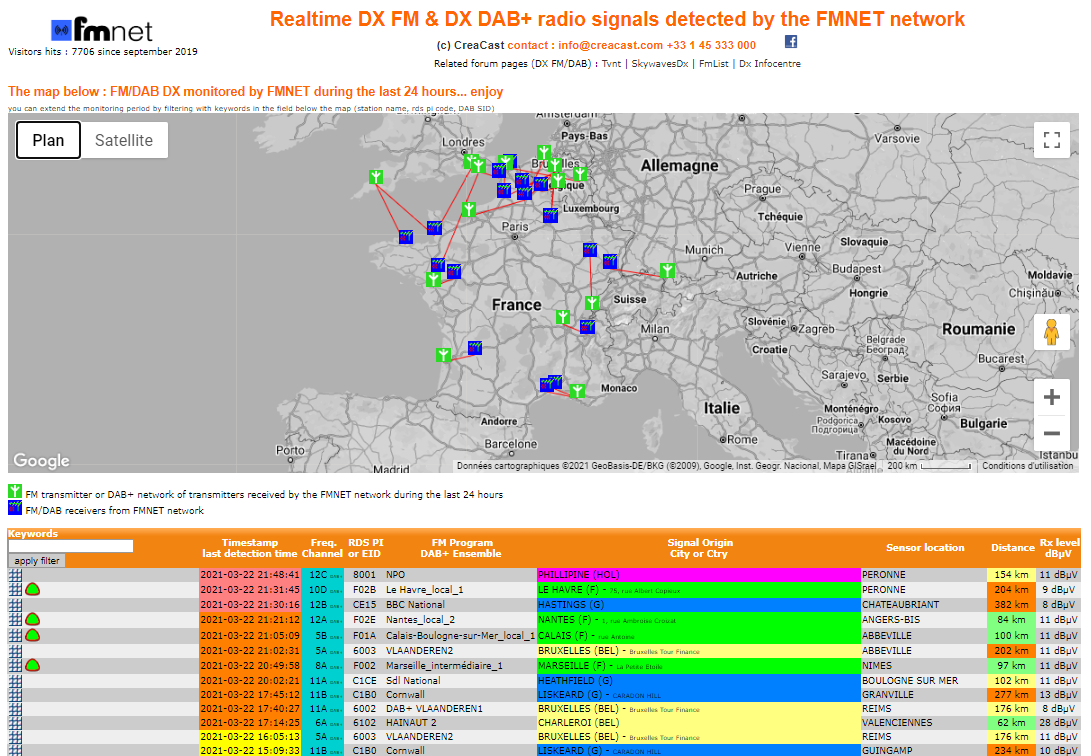The width and height of the screenshot is (1091, 756).
Task: Click the fmnet logo
Action: pyautogui.click(x=102, y=30)
